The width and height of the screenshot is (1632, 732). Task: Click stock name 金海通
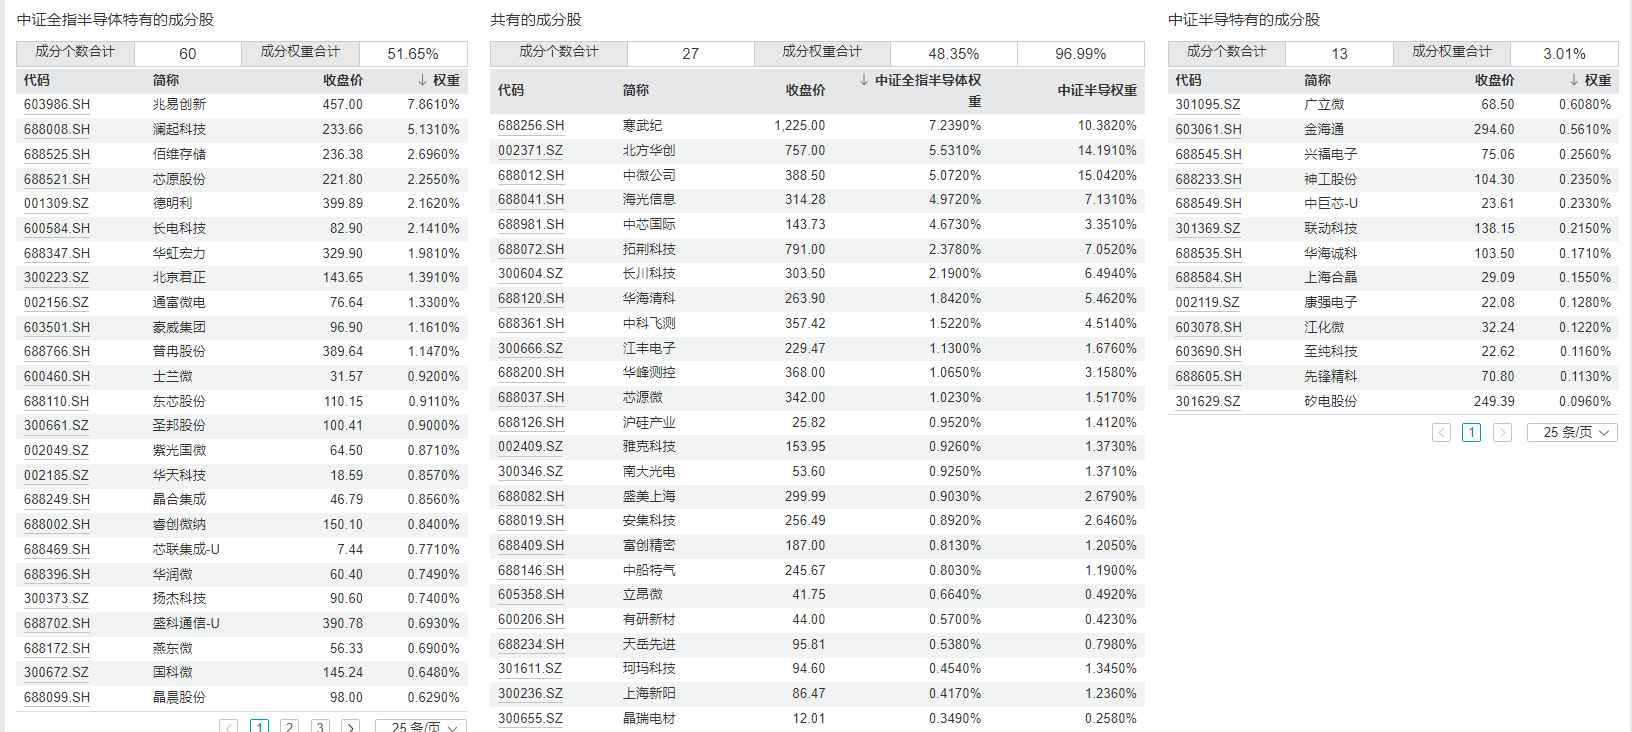(x=1324, y=129)
